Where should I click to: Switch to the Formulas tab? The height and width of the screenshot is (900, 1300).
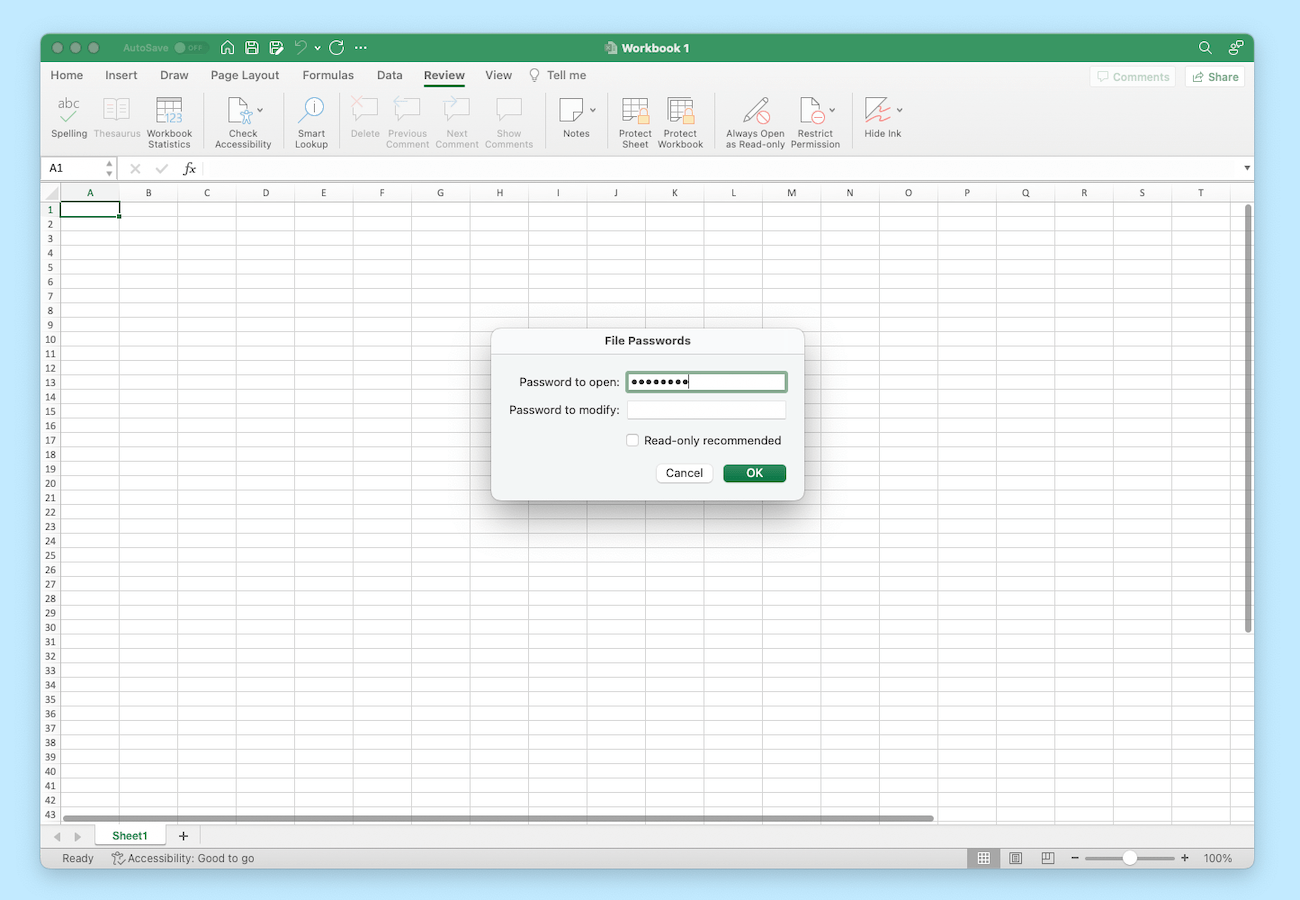click(x=328, y=75)
